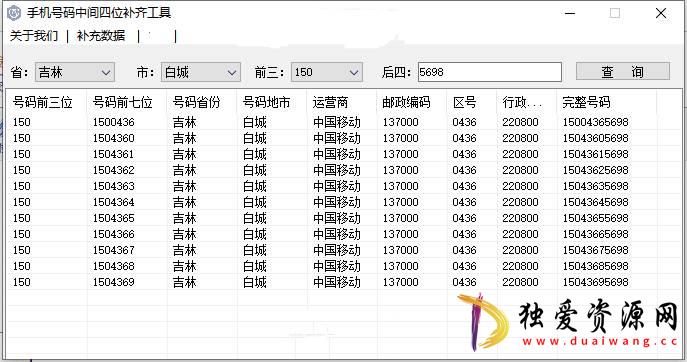The width and height of the screenshot is (687, 362).
Task: Select the cell 1504367
Action: pyautogui.click(x=113, y=250)
